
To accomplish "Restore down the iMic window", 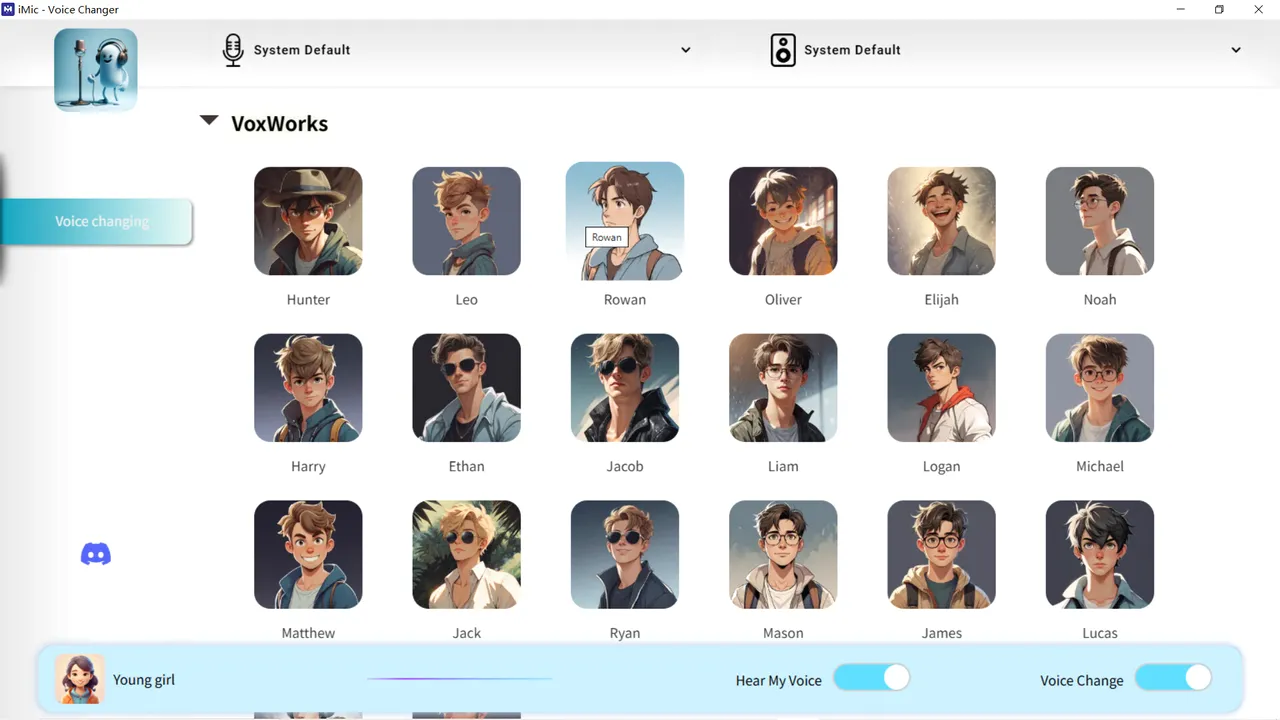I will point(1219,9).
